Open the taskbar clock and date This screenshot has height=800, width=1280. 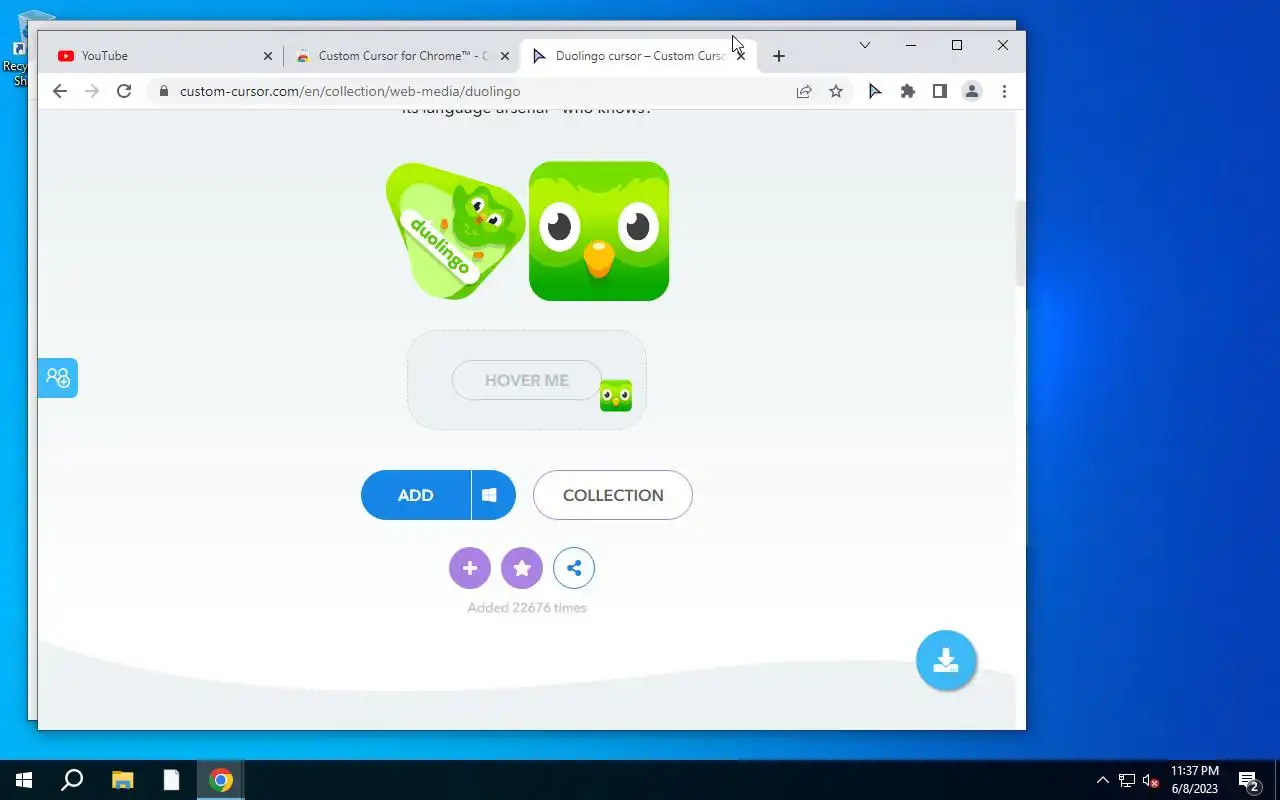pyautogui.click(x=1195, y=780)
